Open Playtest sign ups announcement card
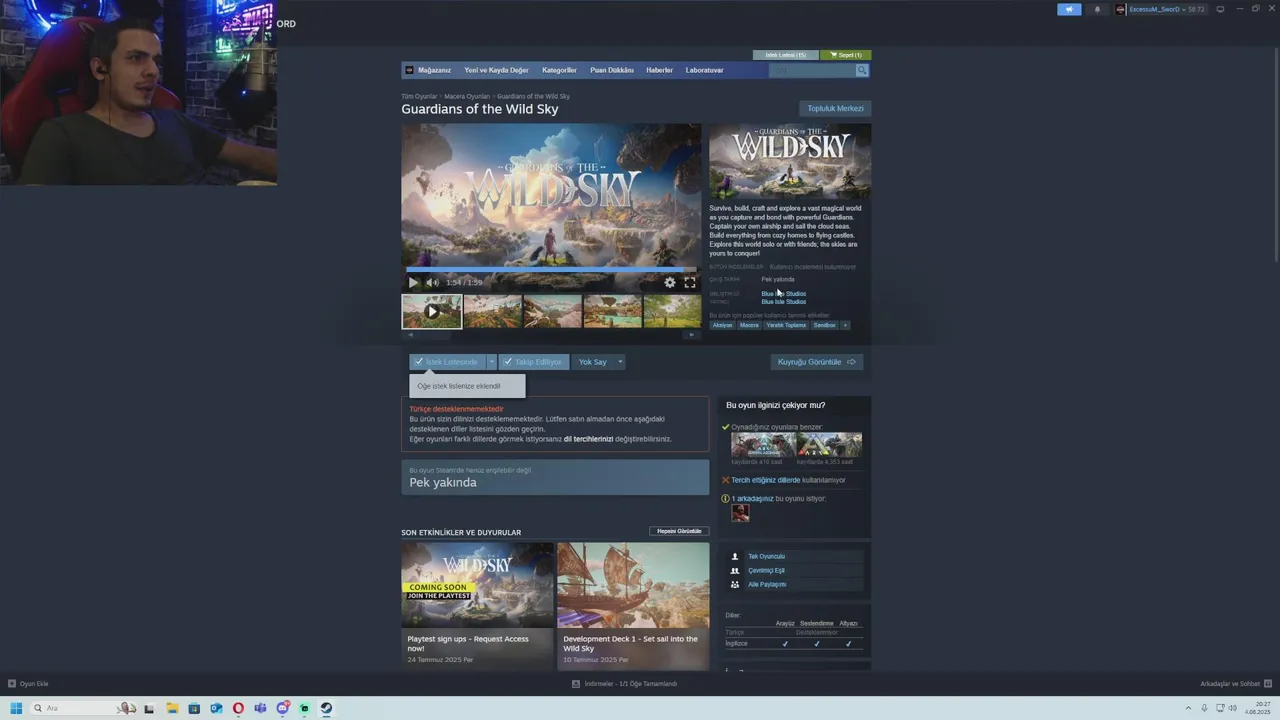The height and width of the screenshot is (720, 1280). pos(477,606)
